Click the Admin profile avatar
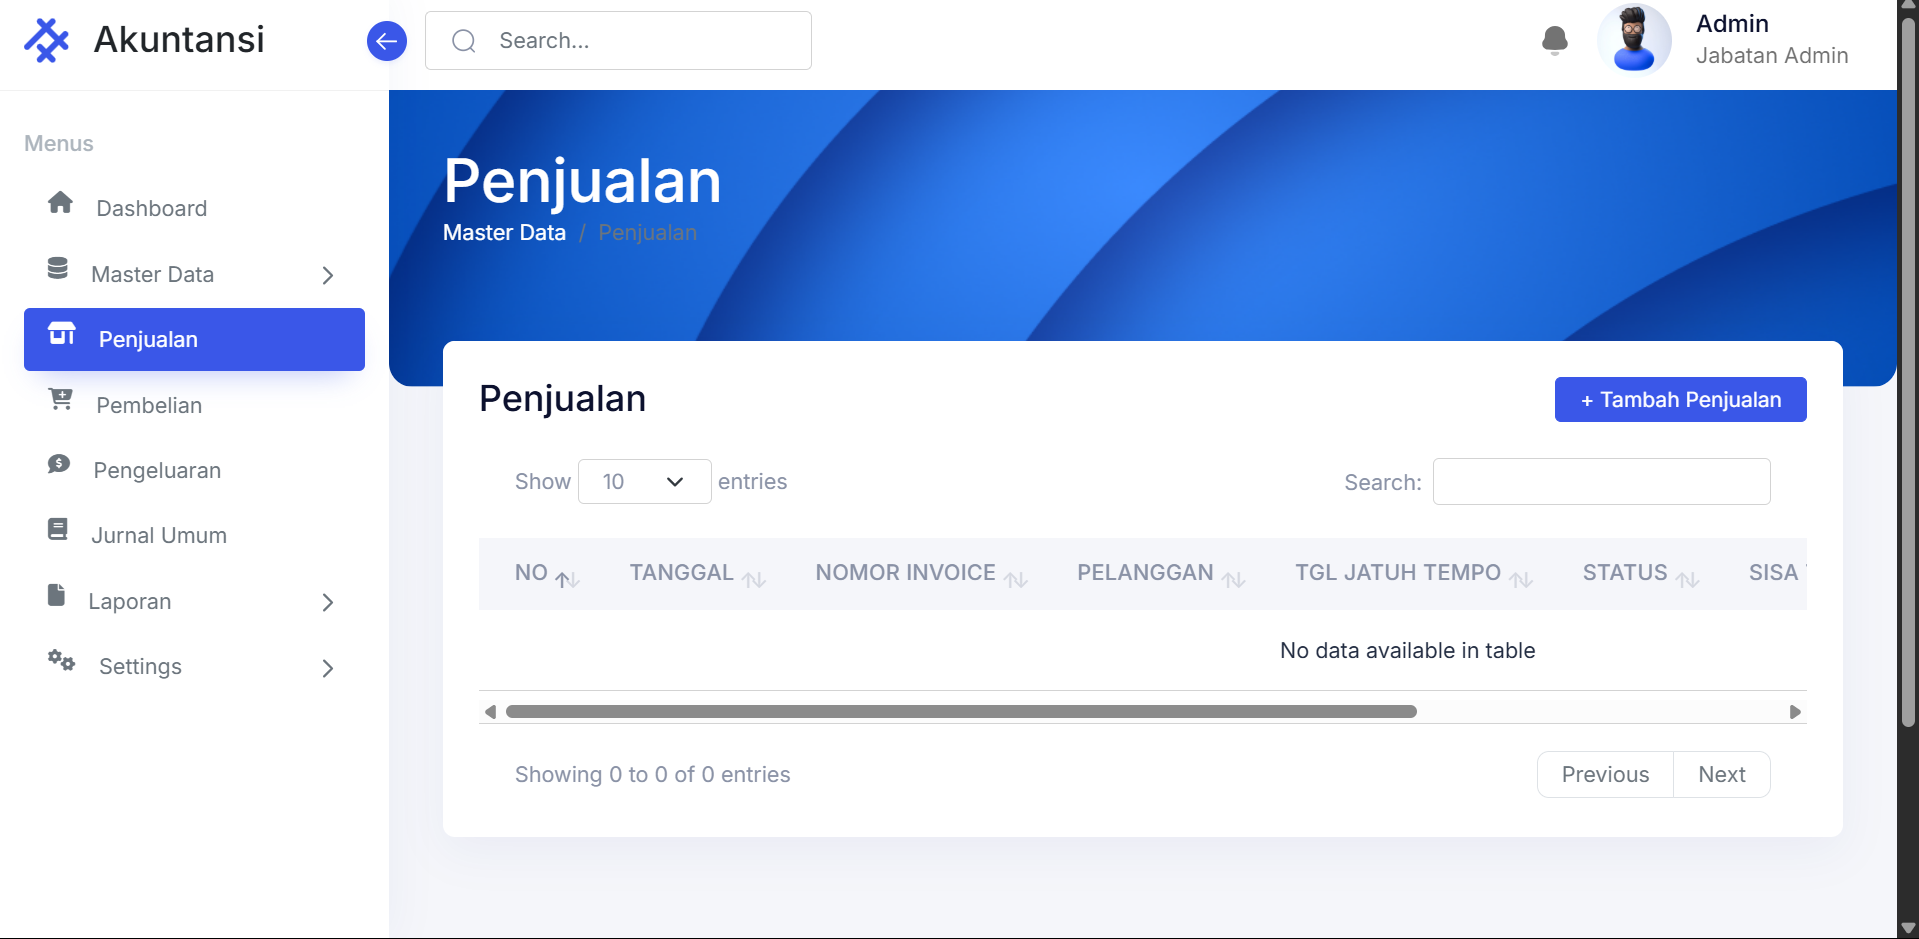Viewport: 1919px width, 939px height. (x=1634, y=40)
